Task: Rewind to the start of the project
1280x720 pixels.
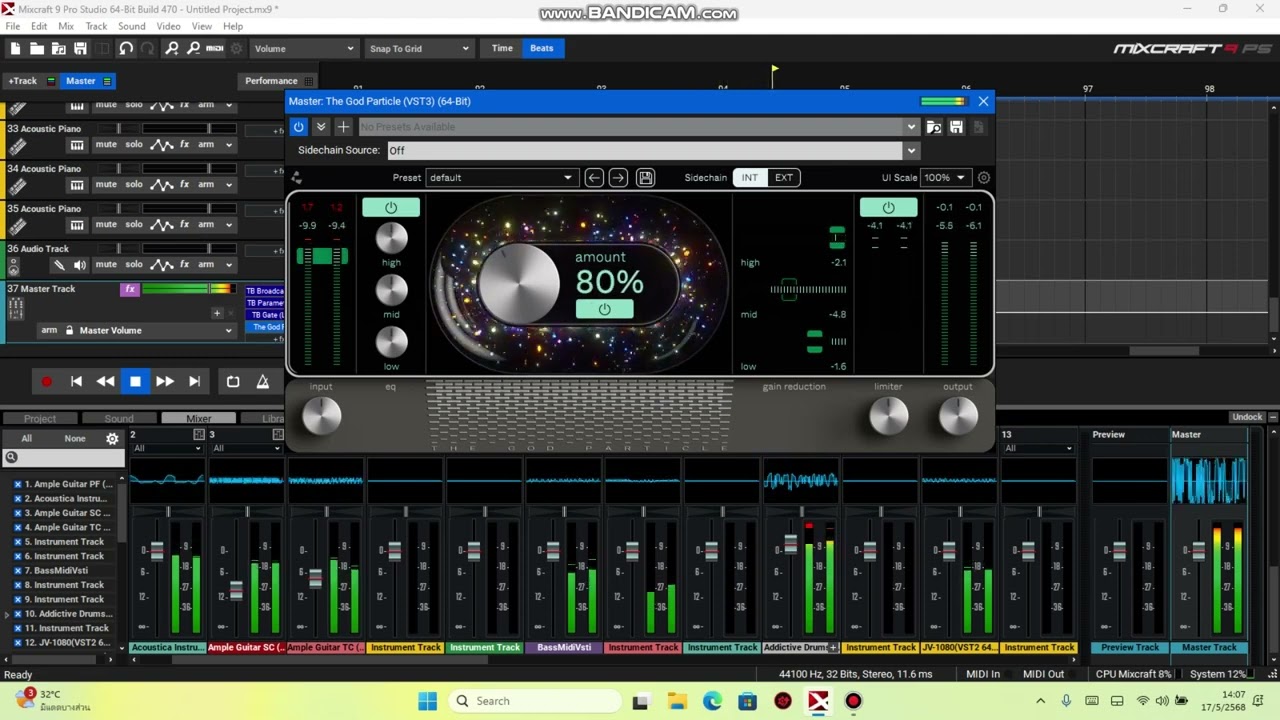Action: [x=76, y=381]
